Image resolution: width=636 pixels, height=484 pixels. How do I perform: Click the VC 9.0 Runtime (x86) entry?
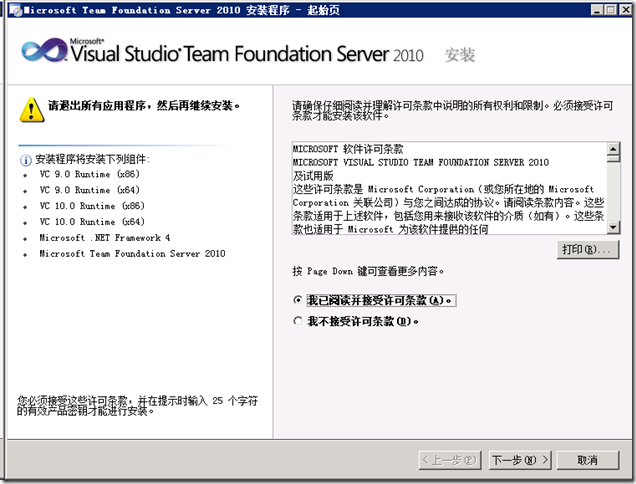click(x=89, y=174)
